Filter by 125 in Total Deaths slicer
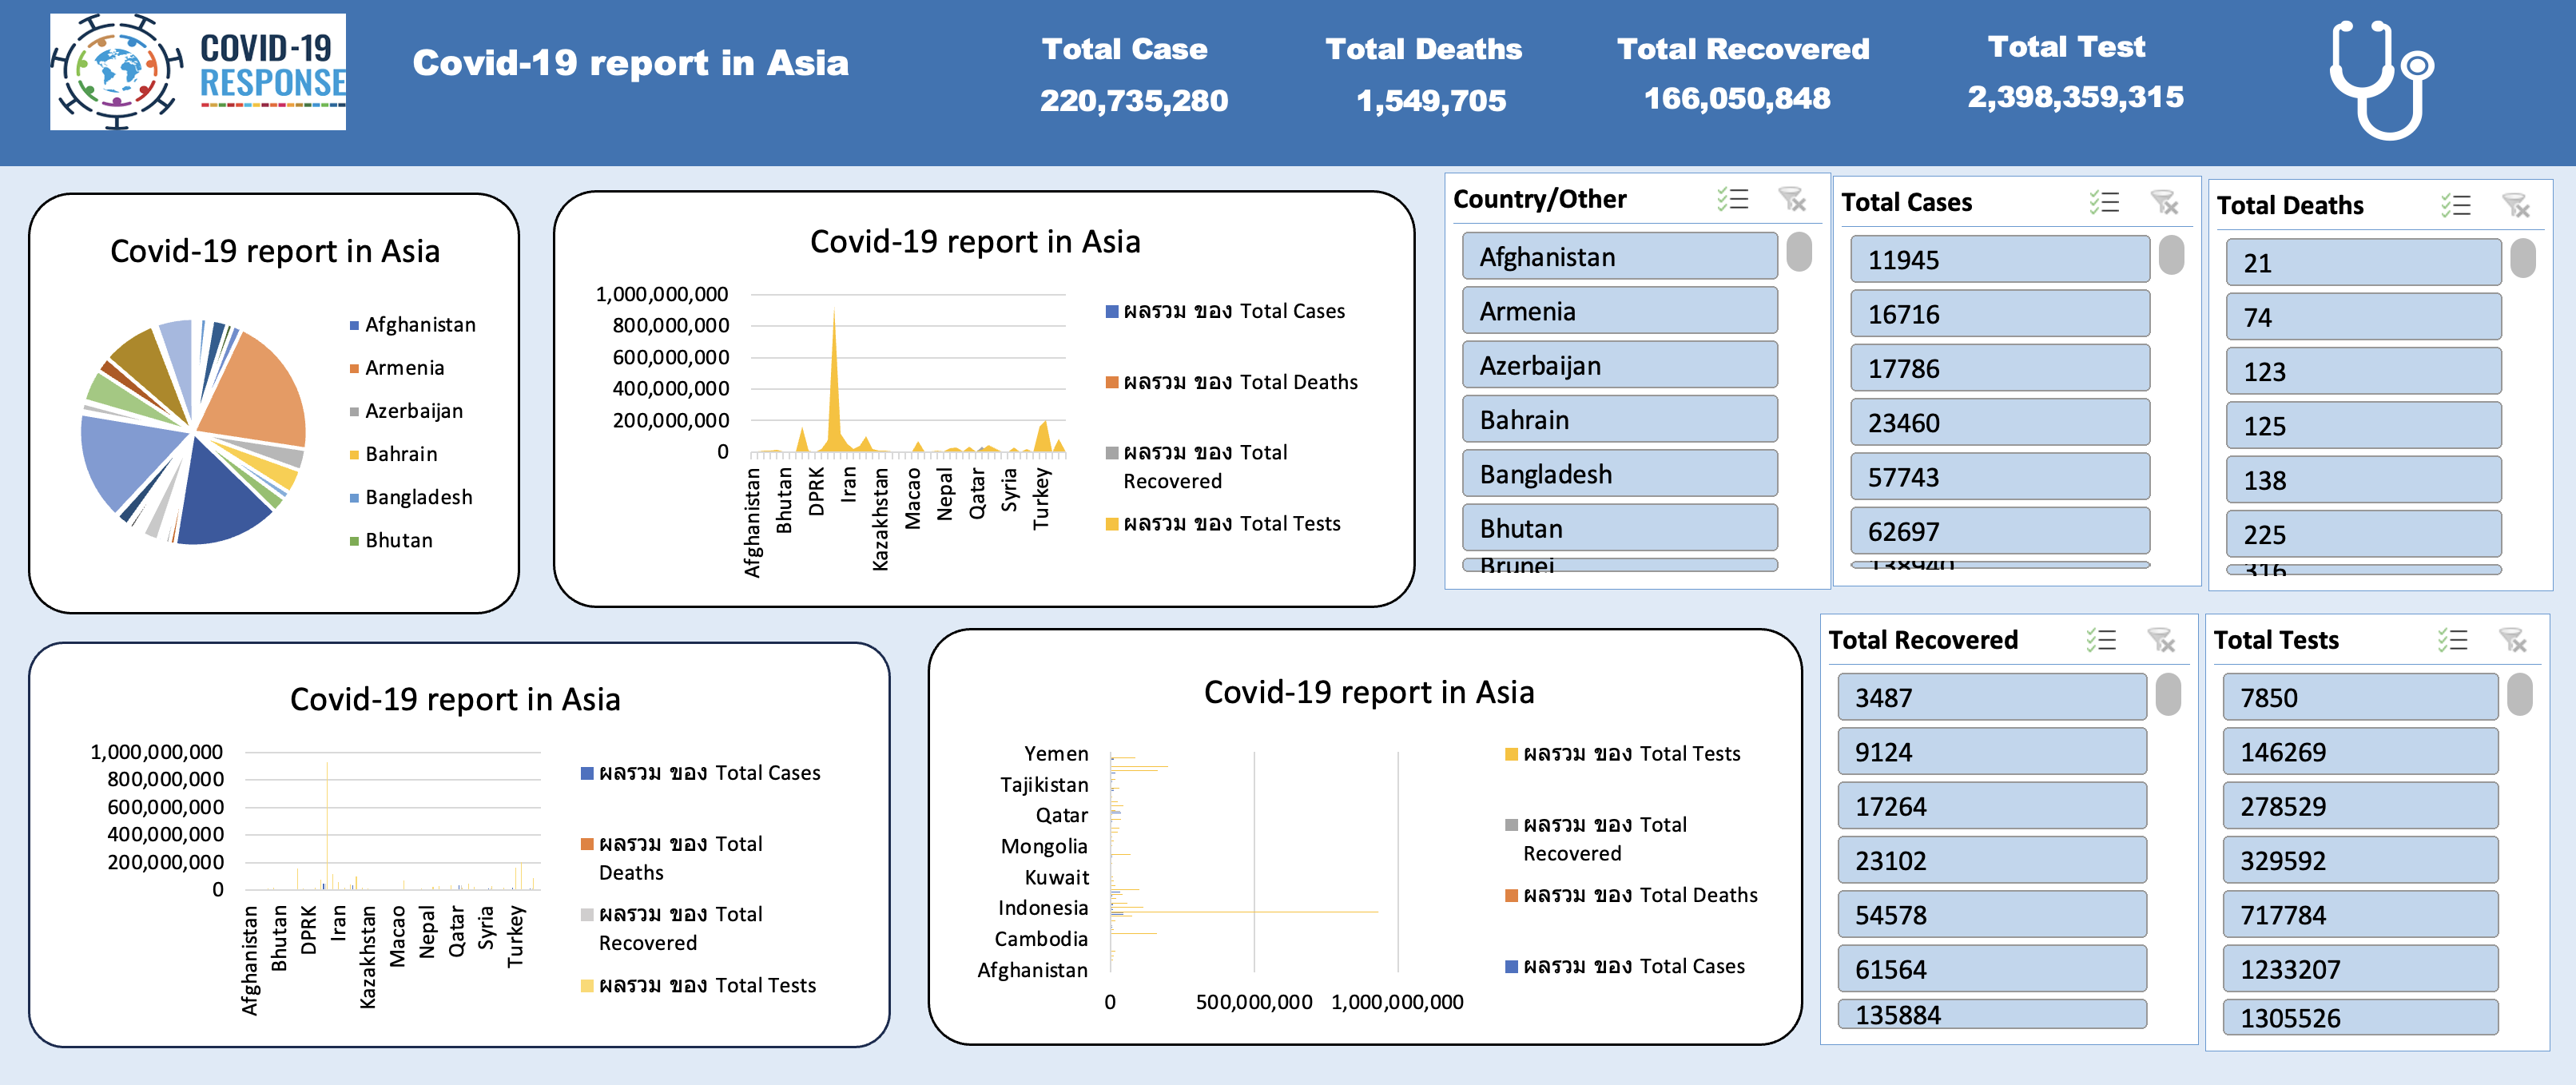 2363,426
